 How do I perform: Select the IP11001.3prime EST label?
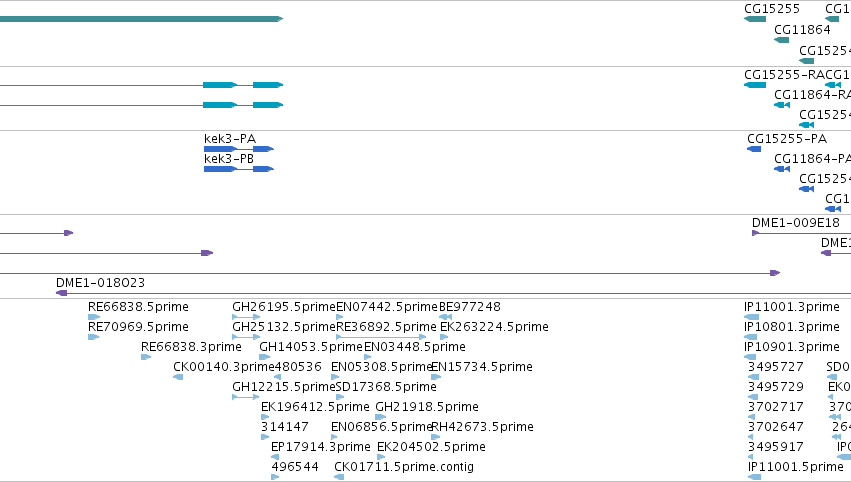pyautogui.click(x=792, y=307)
